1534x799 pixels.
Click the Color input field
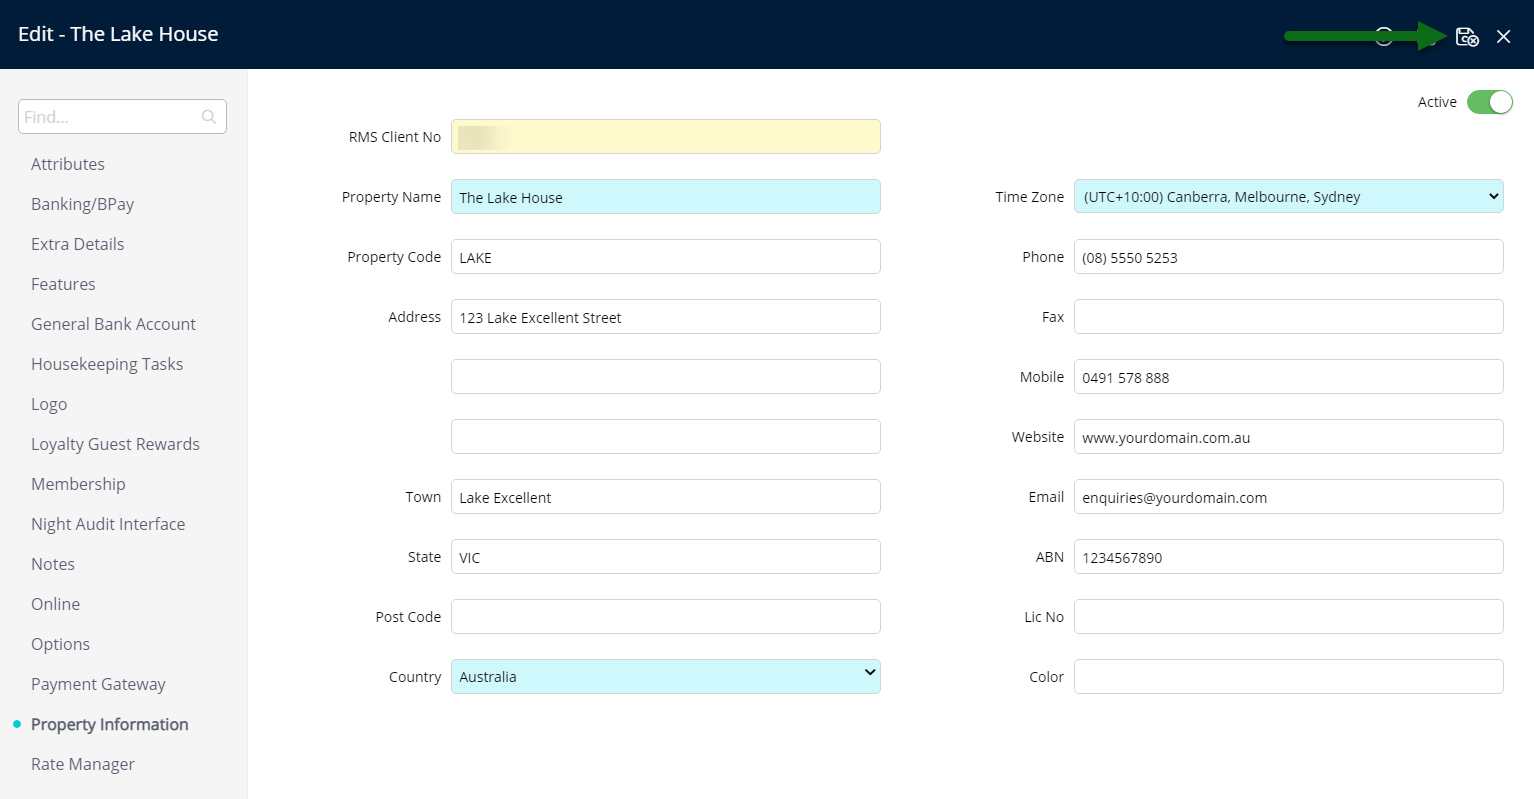[1289, 677]
